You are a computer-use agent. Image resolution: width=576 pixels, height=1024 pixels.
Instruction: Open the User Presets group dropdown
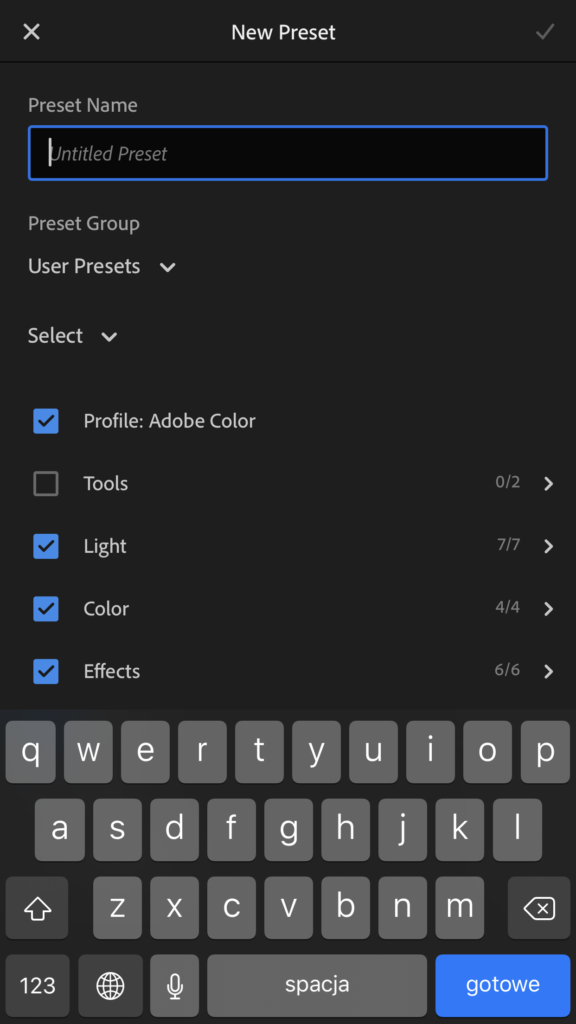pos(103,266)
